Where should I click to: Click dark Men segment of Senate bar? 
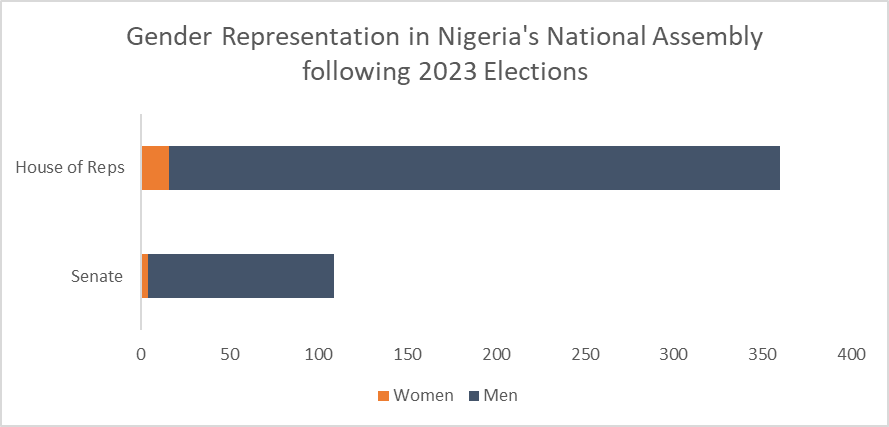[240, 276]
